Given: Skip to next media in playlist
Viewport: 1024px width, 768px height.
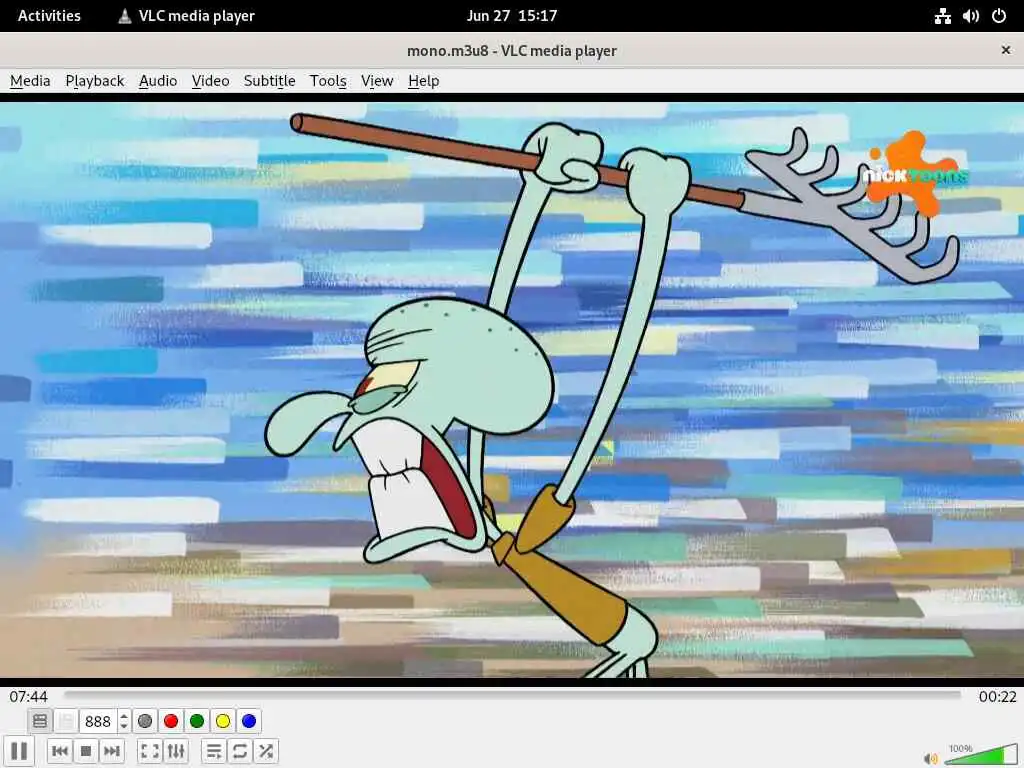Looking at the screenshot, I should pyautogui.click(x=112, y=751).
